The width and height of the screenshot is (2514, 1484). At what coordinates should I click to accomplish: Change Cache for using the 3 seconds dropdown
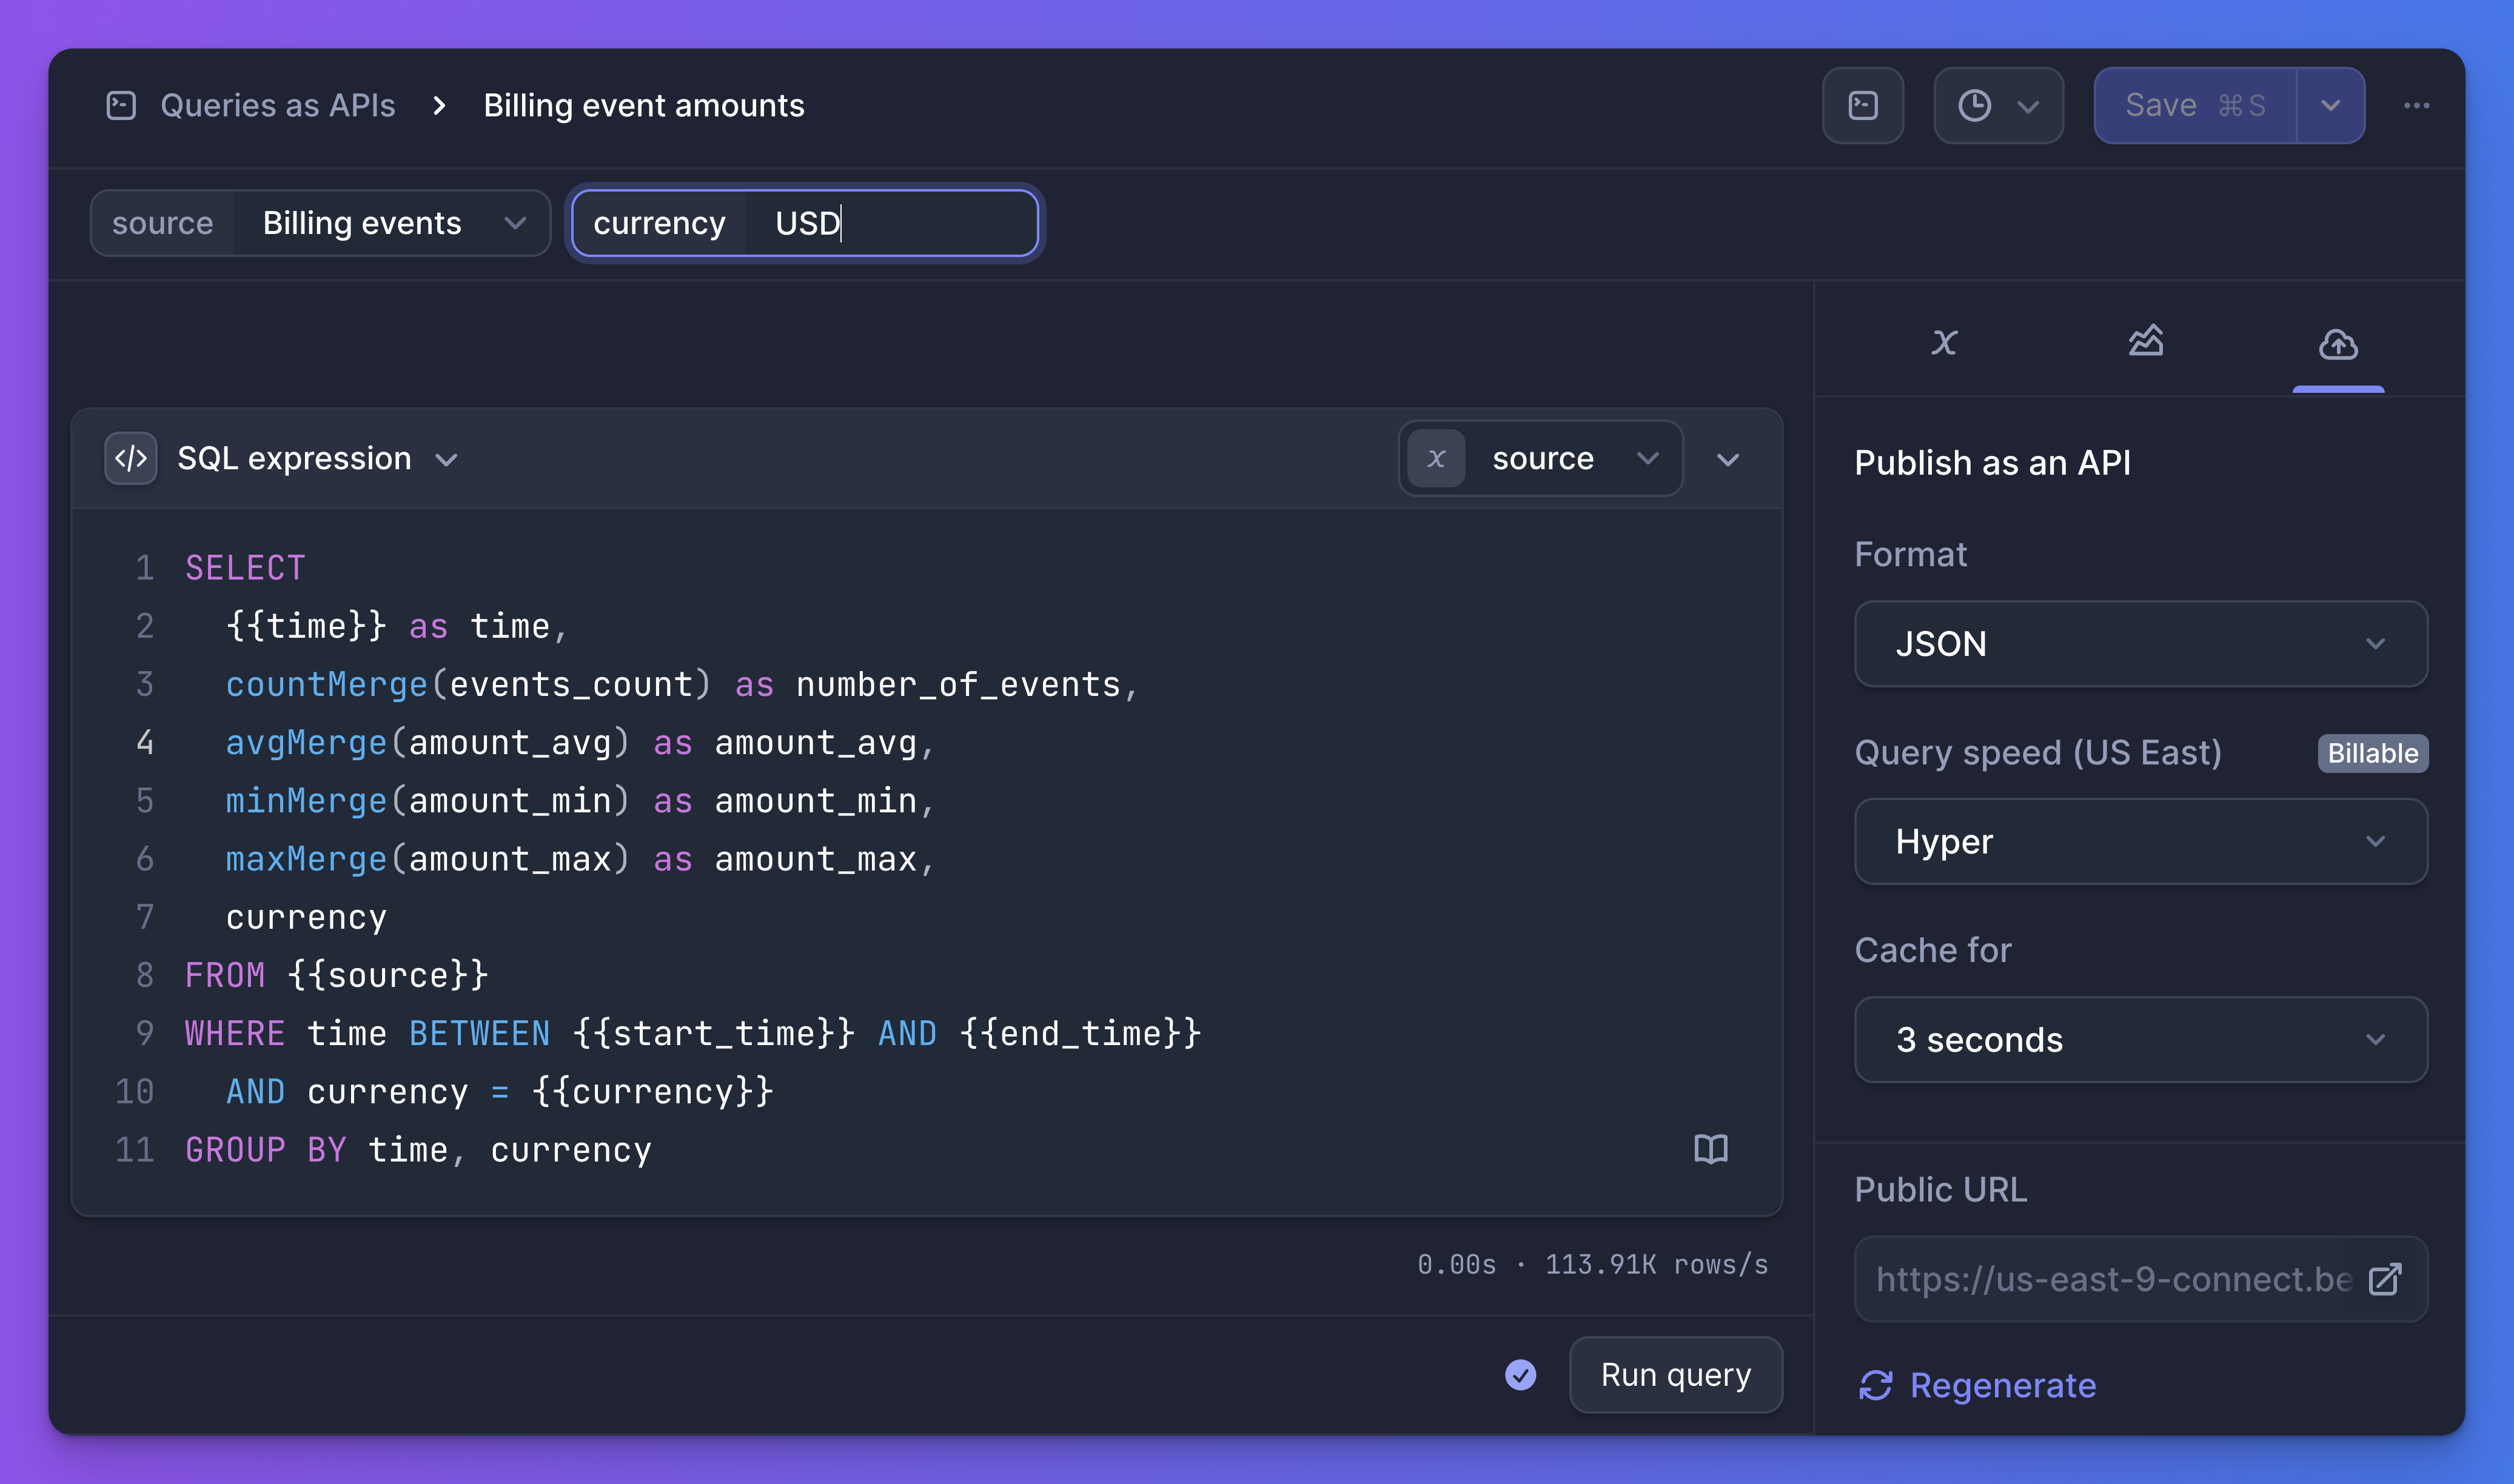click(2139, 1040)
